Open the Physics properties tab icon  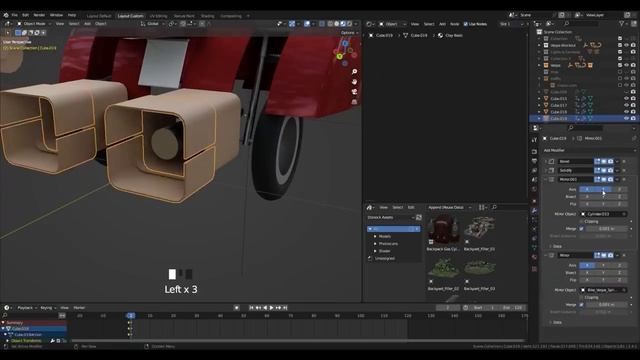click(534, 229)
